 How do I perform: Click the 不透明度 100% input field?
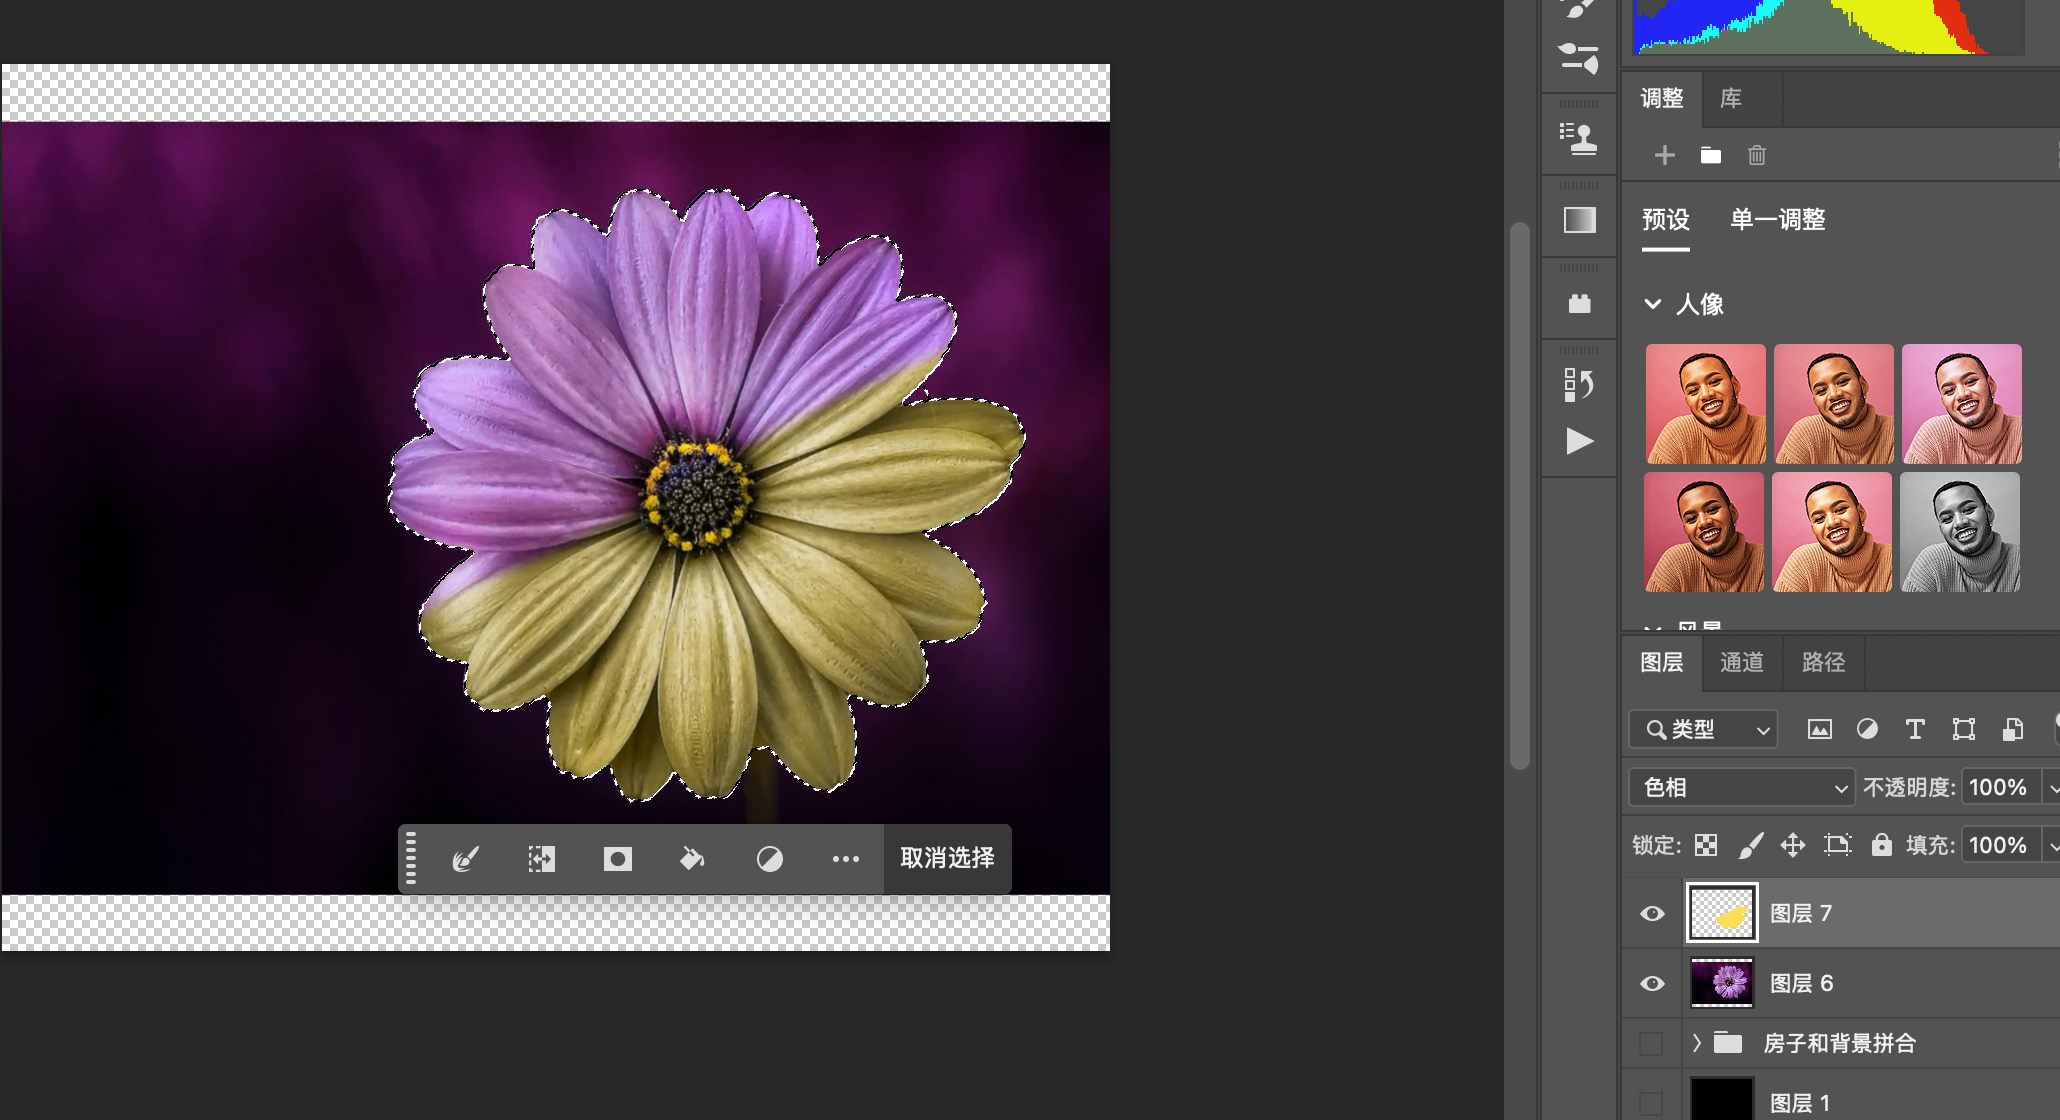click(x=1997, y=787)
